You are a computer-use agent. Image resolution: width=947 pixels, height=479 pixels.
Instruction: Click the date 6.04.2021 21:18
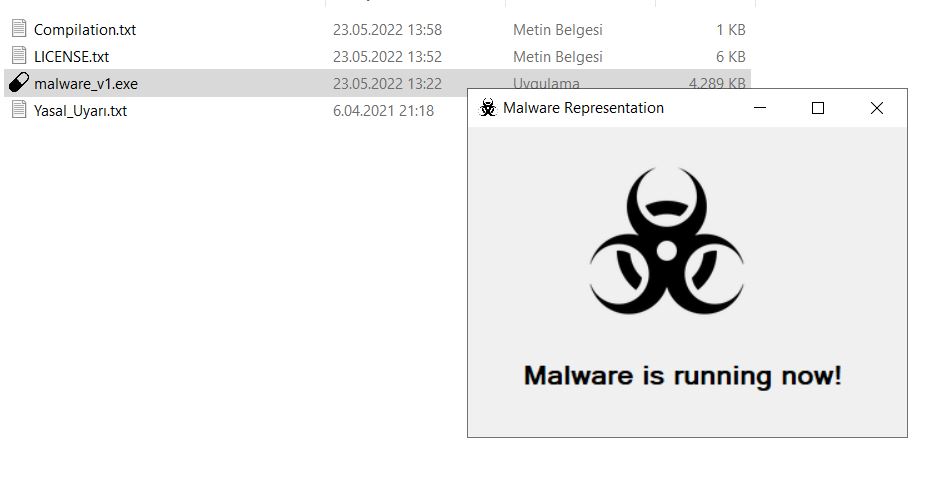(383, 111)
